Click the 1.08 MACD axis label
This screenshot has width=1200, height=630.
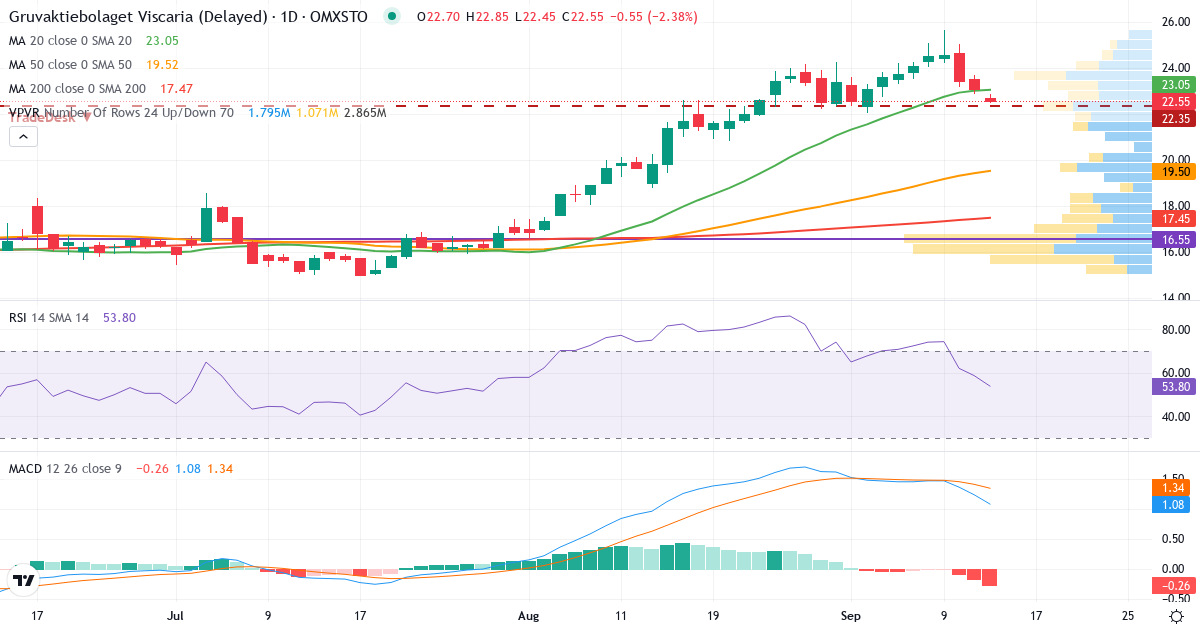(1174, 504)
